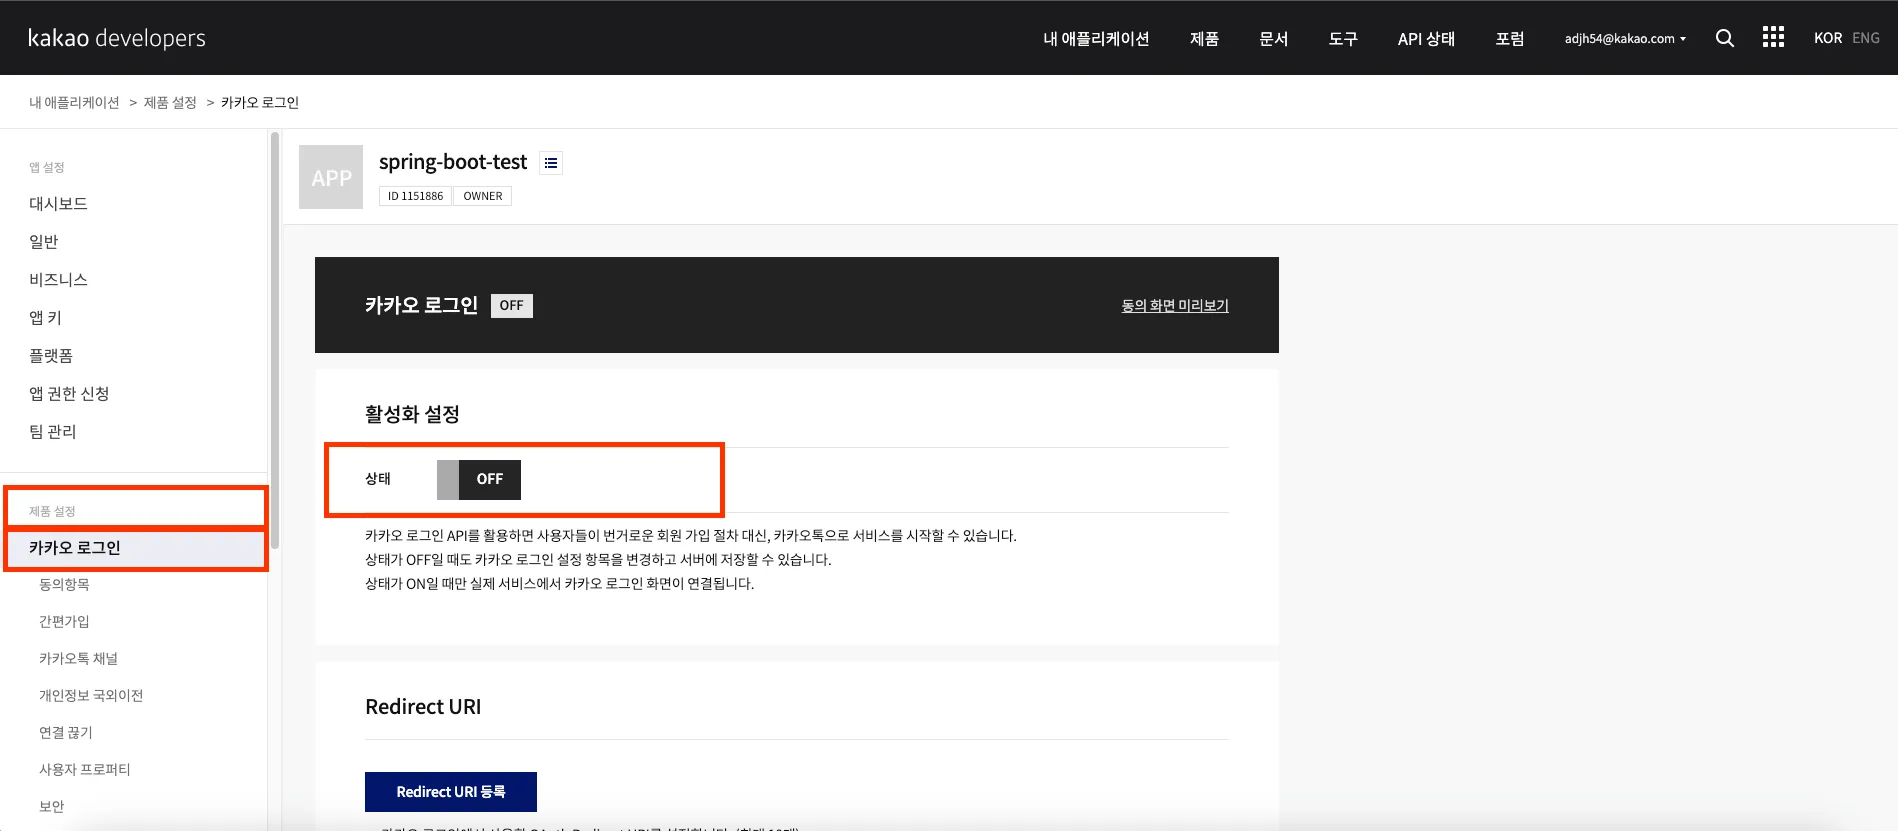Screen dimensions: 1898x831
Task: Open the nine-dot apps grid icon
Action: [x=1773, y=37]
